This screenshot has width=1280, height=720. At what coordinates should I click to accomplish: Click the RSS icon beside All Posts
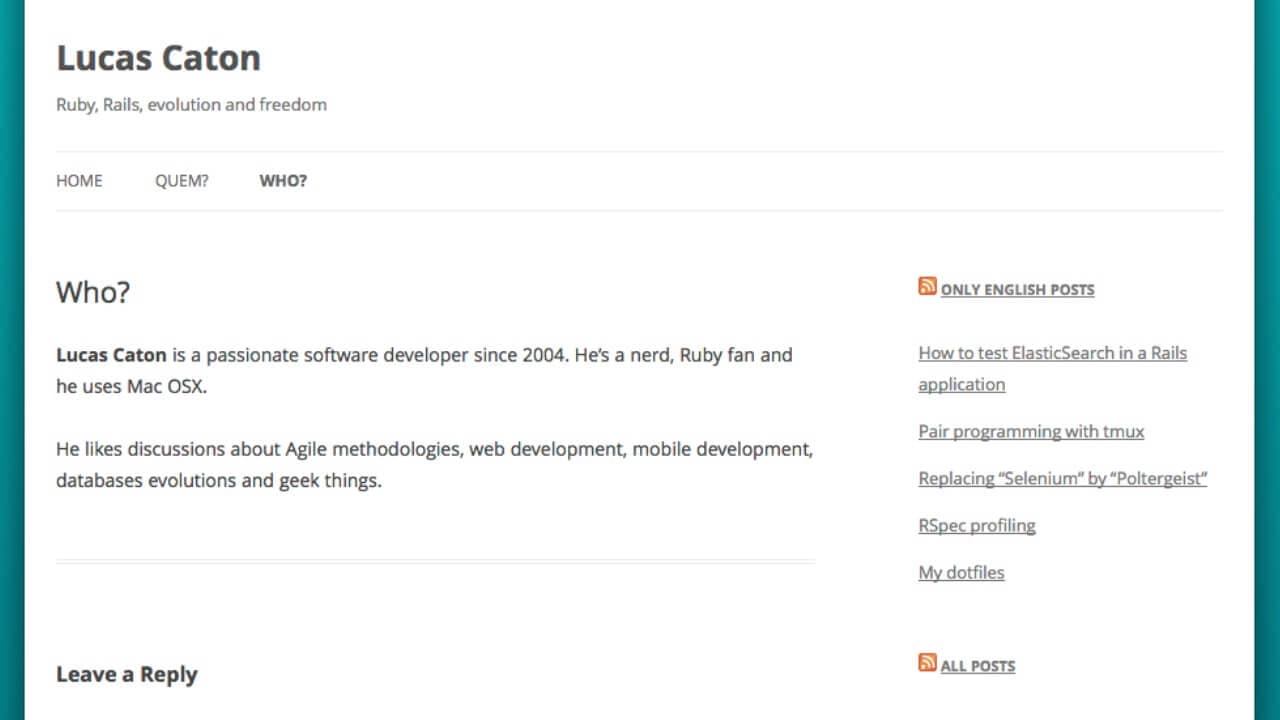(927, 663)
